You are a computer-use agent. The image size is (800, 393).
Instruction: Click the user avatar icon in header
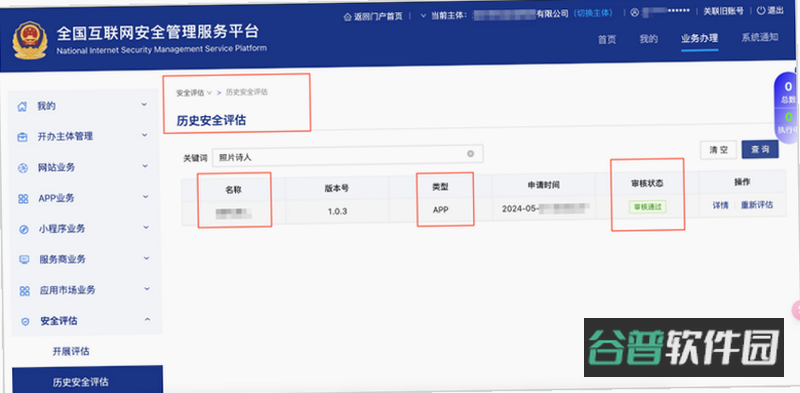[634, 13]
